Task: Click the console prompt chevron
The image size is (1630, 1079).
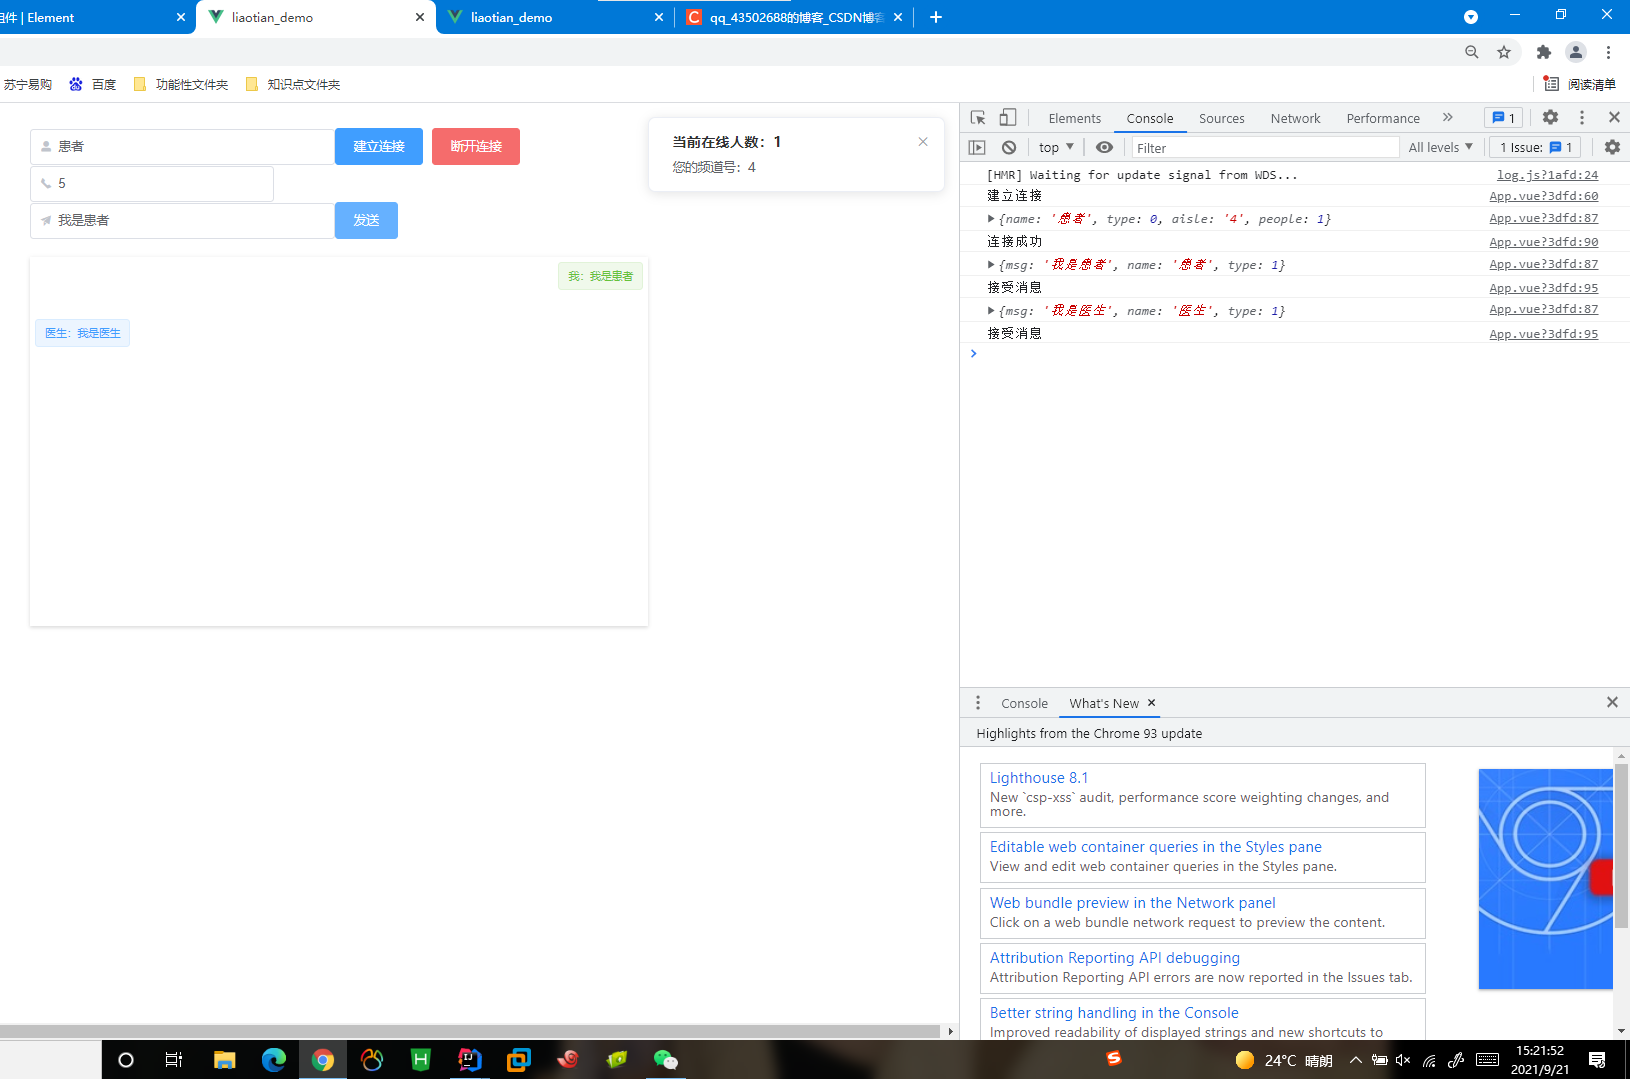Action: pyautogui.click(x=973, y=353)
